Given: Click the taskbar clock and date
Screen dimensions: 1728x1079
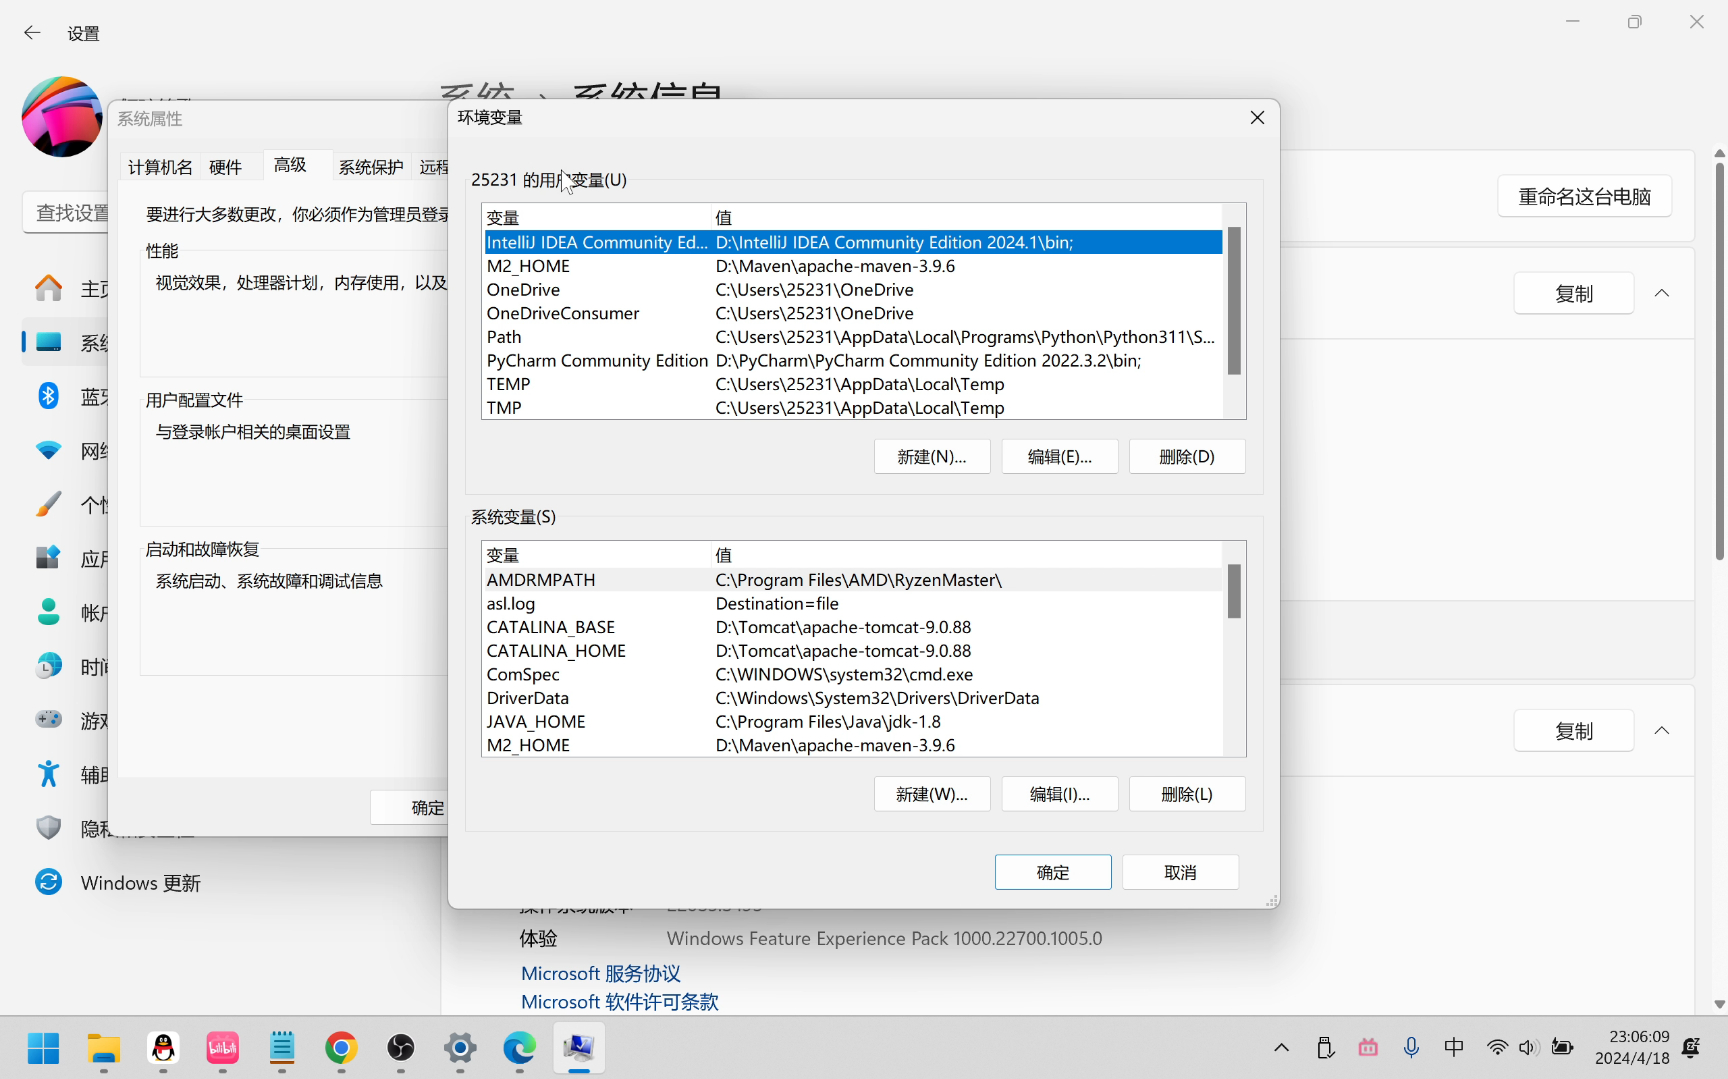Looking at the screenshot, I should click(x=1632, y=1047).
